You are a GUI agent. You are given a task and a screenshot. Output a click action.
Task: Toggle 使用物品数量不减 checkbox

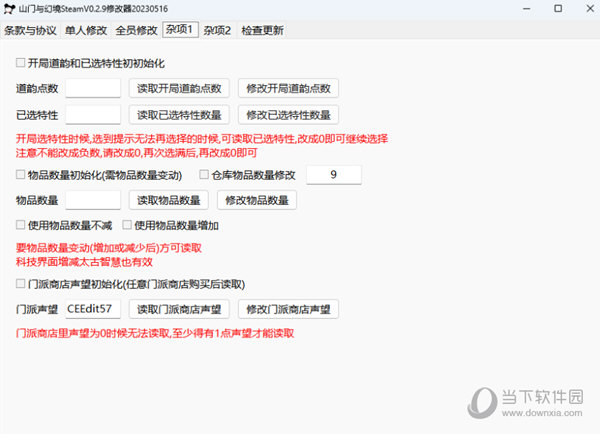pyautogui.click(x=21, y=225)
